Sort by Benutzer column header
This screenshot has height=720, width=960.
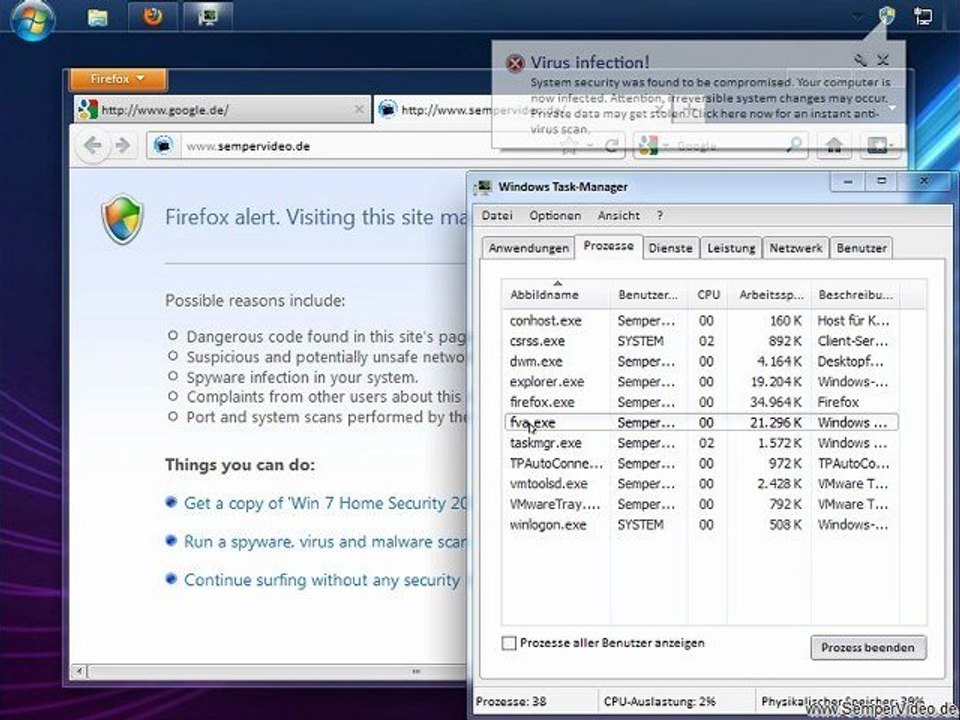(x=649, y=294)
